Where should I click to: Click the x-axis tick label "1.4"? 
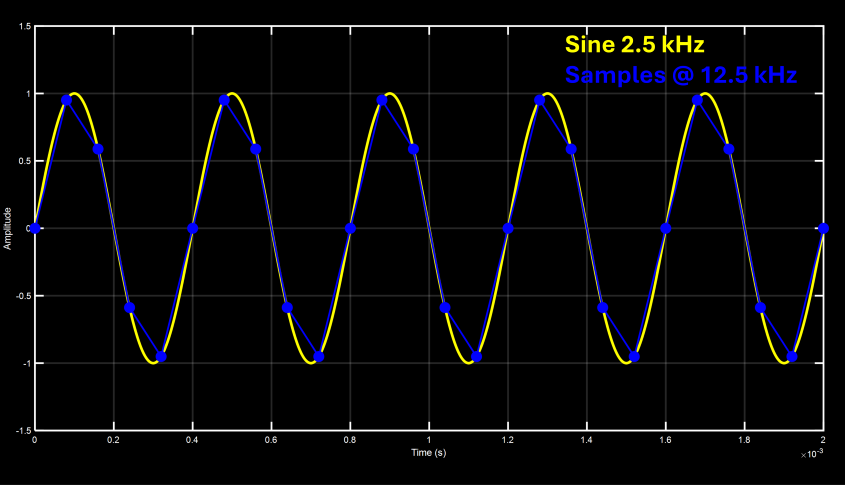pos(586,440)
